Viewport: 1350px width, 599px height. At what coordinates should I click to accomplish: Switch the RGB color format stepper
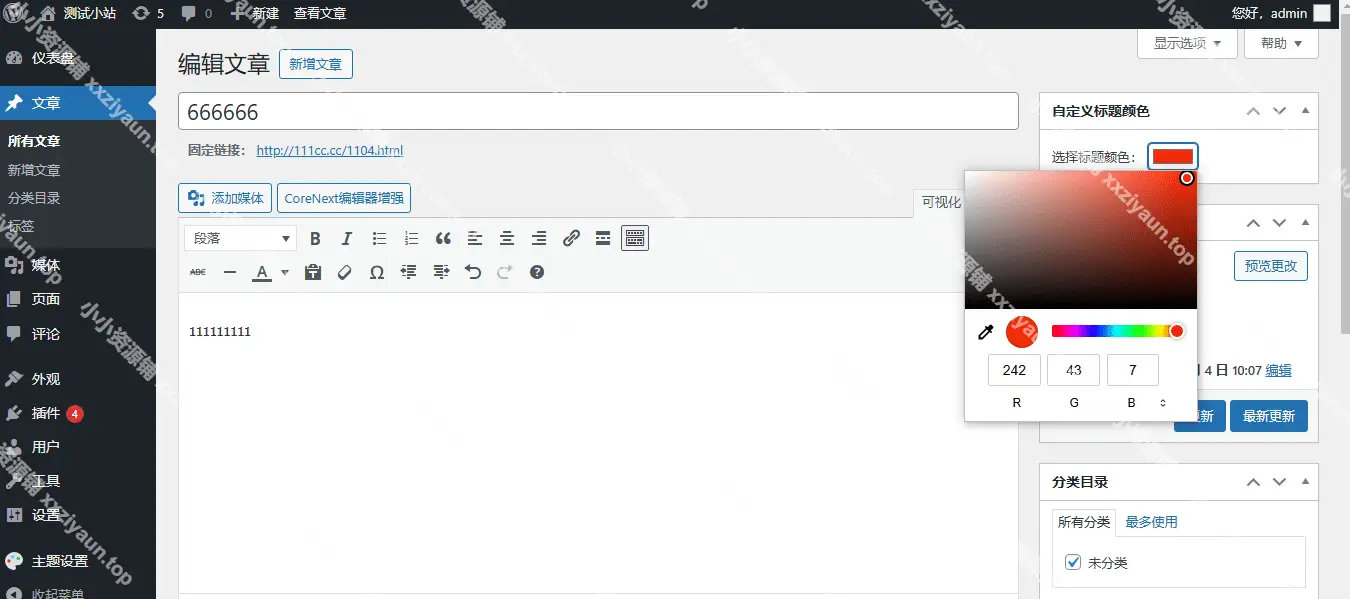[1163, 403]
